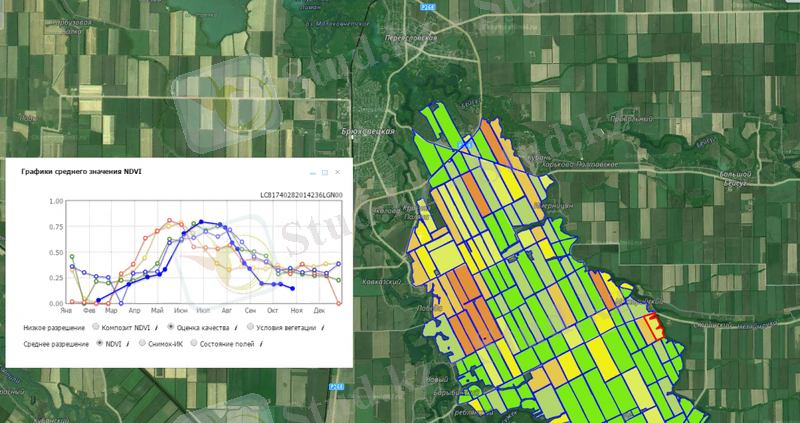Close the NDVI chart panel
This screenshot has width=800, height=423.
click(x=337, y=172)
